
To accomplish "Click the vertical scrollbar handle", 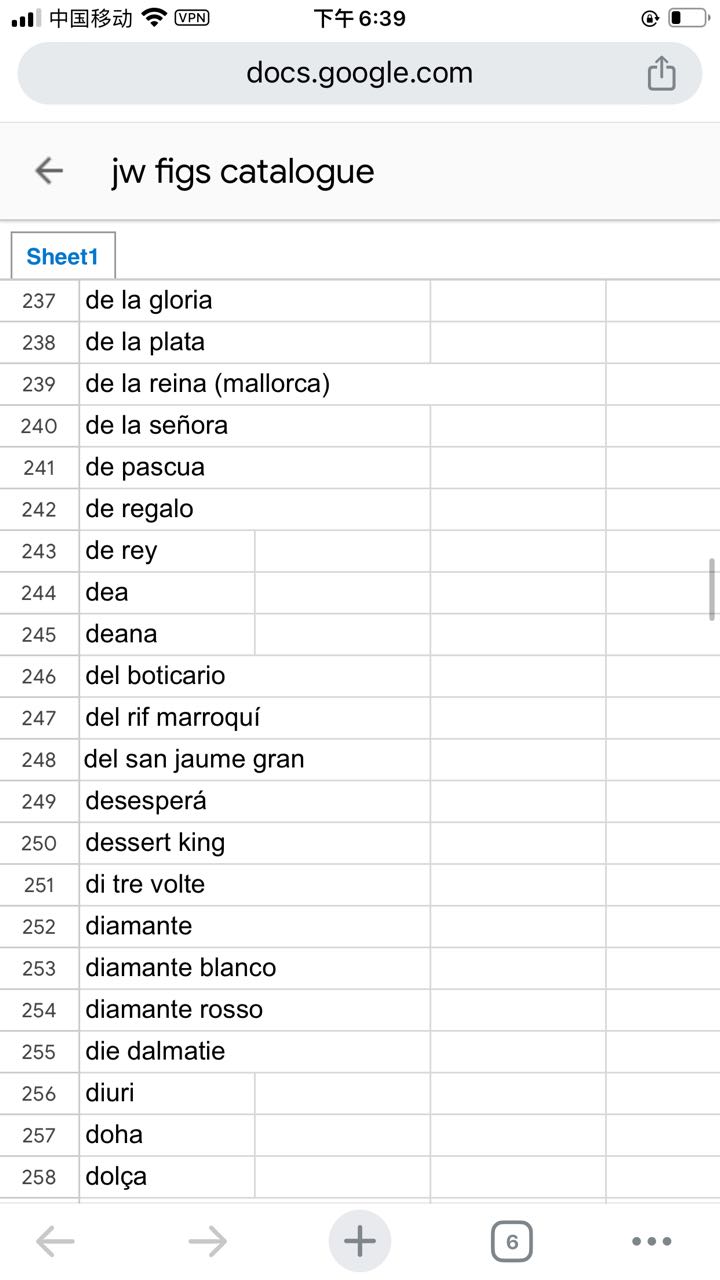I will pyautogui.click(x=713, y=590).
